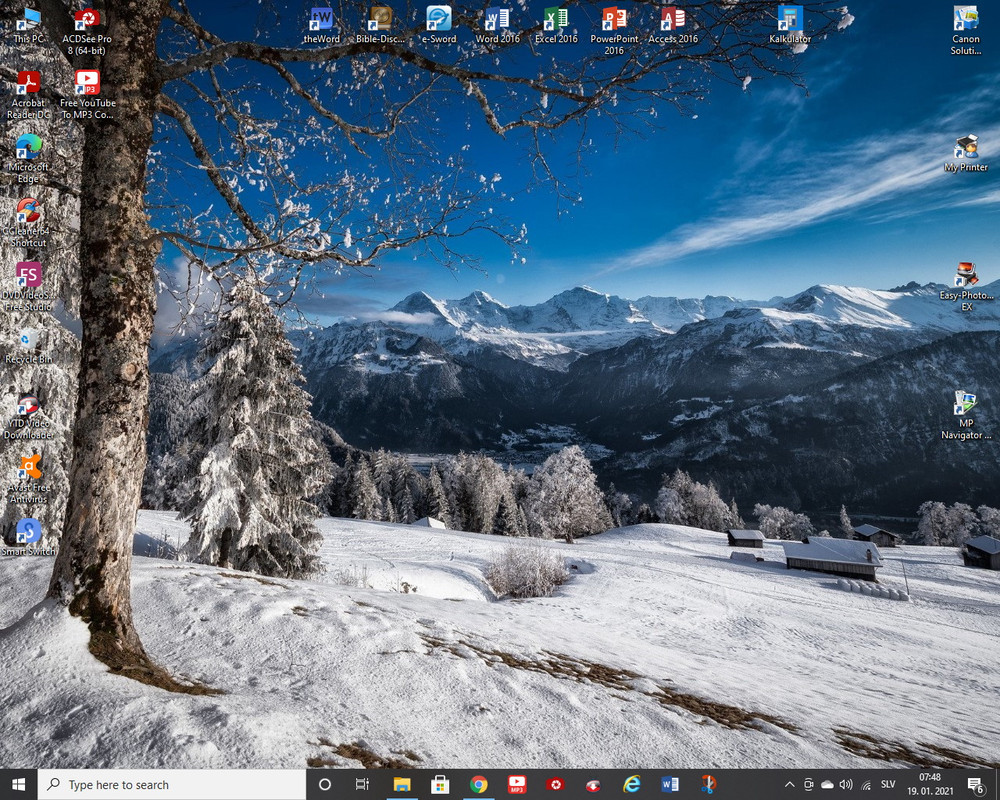Launch YouTube to MP3 taskbar icon
Image resolution: width=1000 pixels, height=800 pixels.
tap(517, 785)
